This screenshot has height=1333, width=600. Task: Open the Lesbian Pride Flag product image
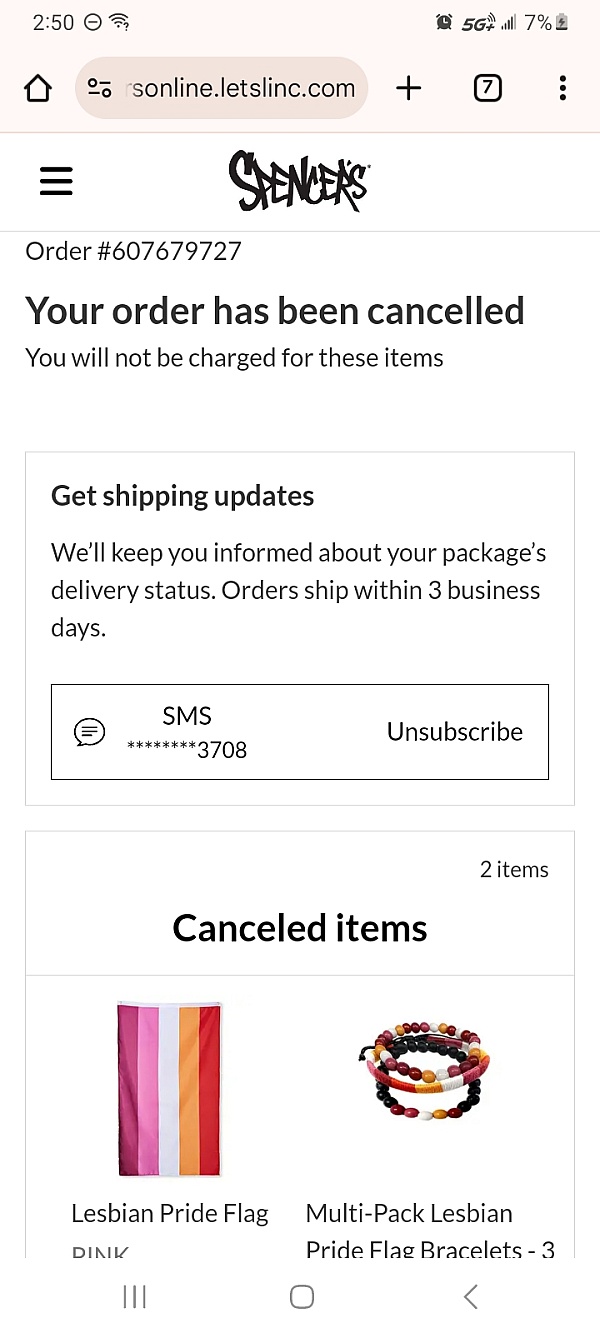(169, 1088)
